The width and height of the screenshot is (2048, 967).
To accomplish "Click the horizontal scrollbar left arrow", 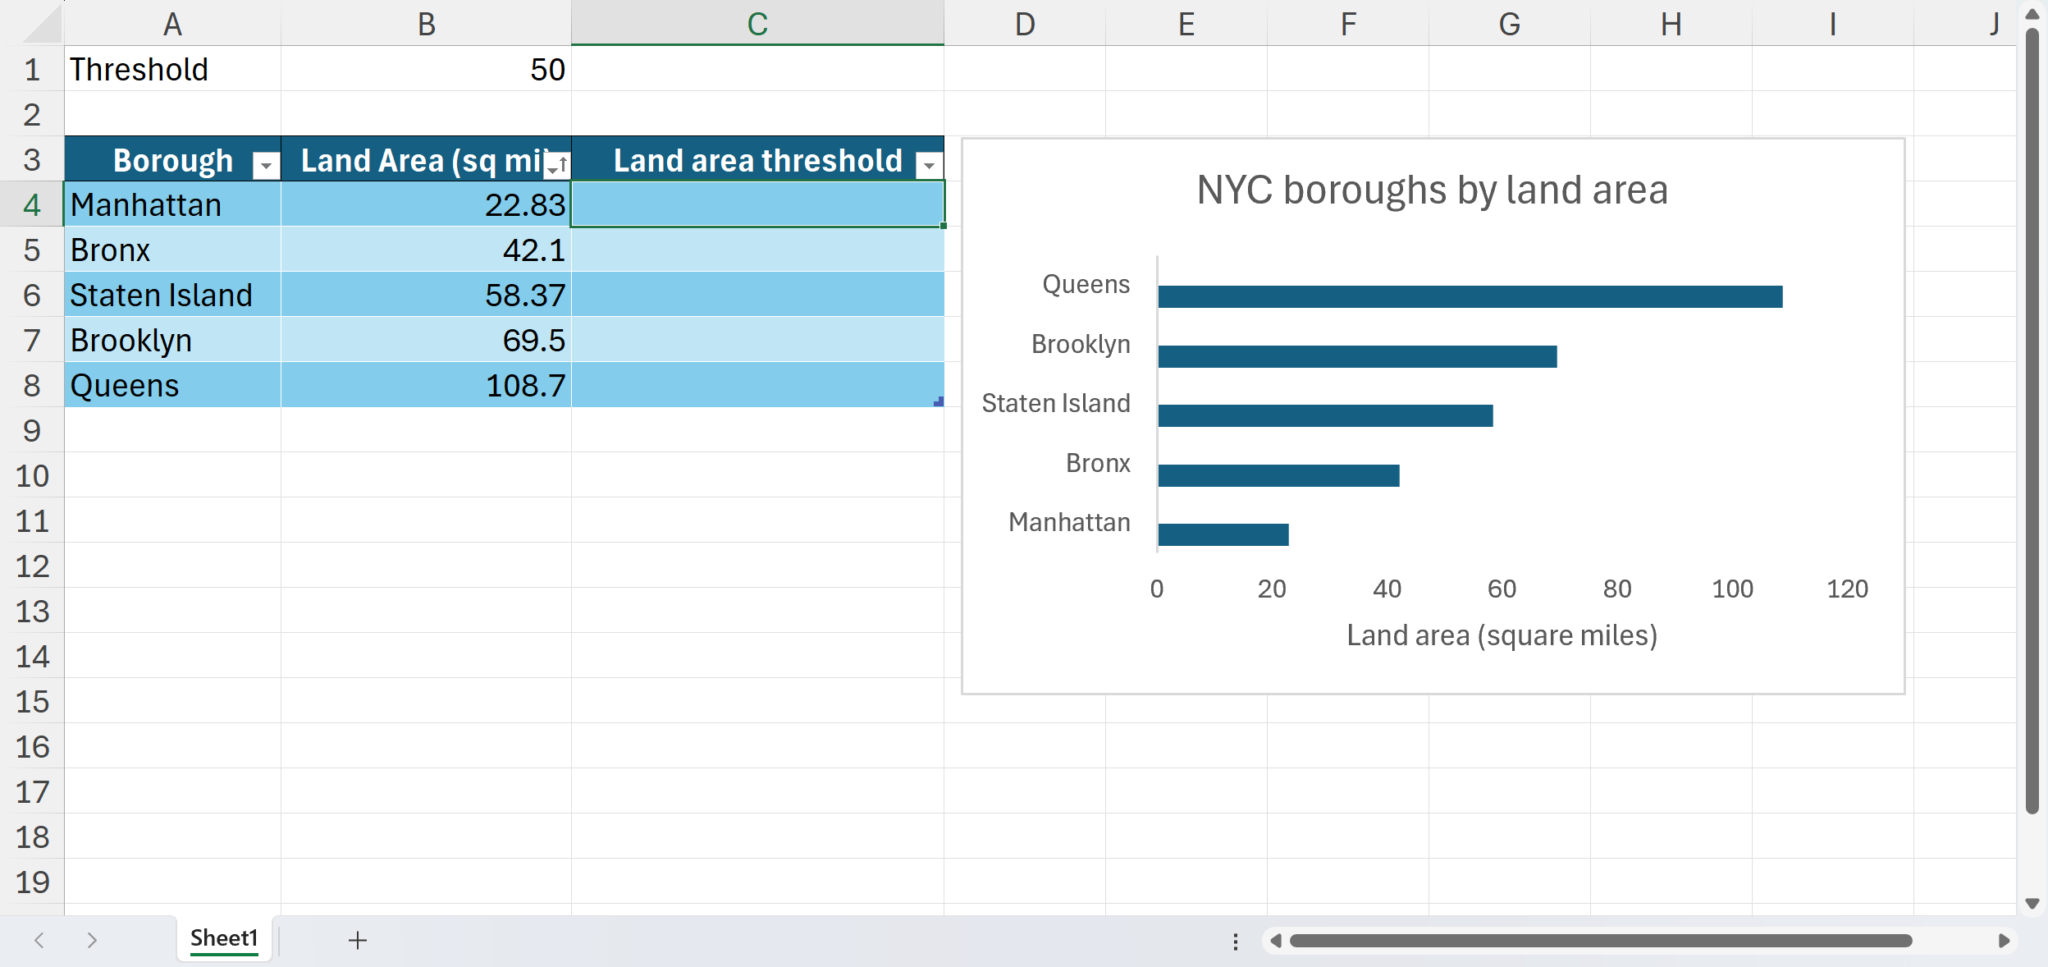I will (1275, 941).
